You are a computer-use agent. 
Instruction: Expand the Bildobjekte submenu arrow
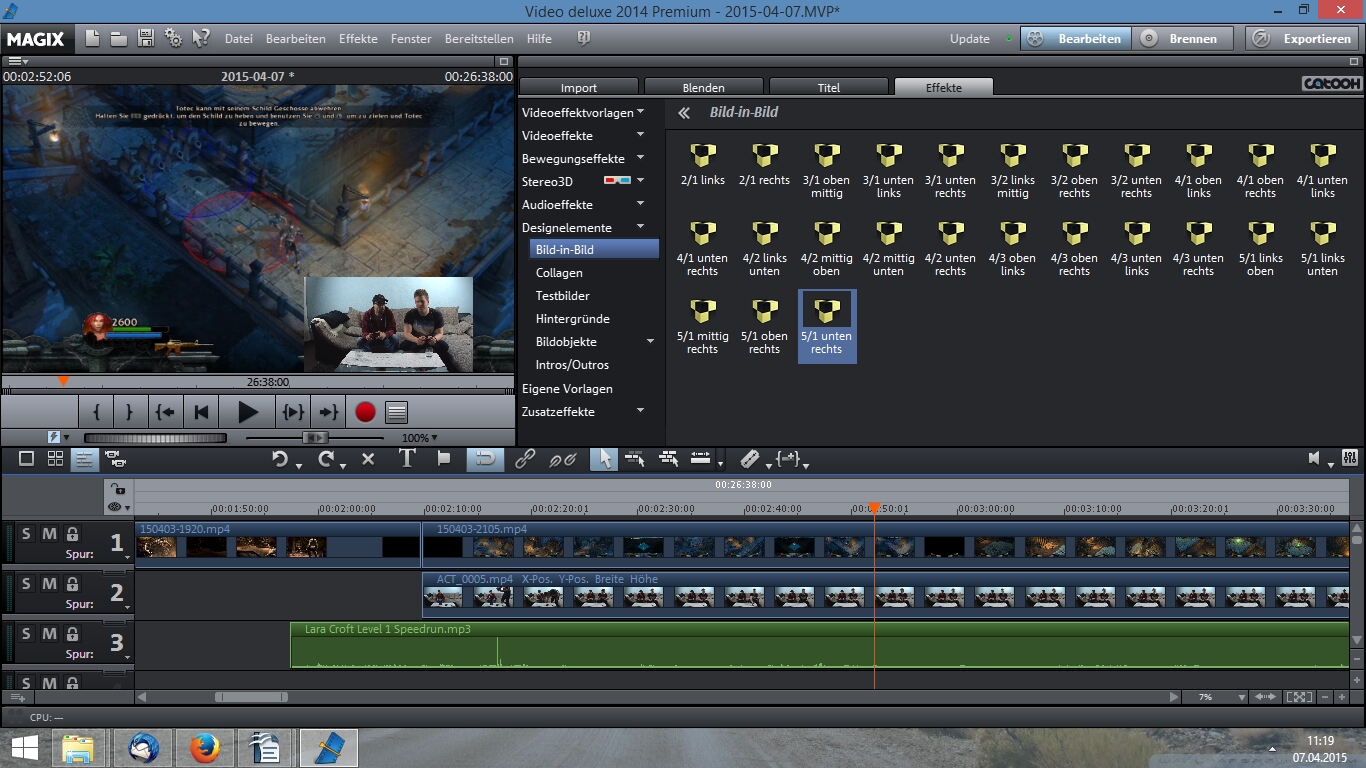(x=650, y=341)
